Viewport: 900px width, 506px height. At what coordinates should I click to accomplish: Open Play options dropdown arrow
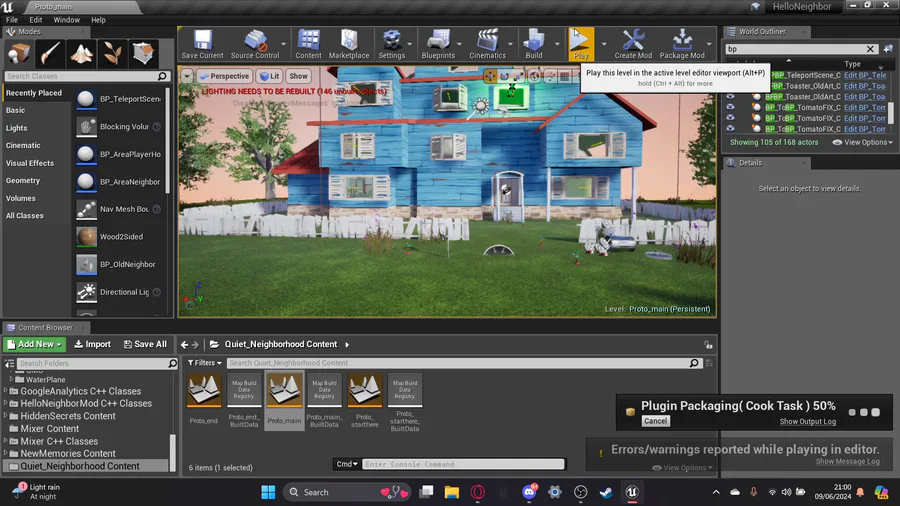coord(604,44)
